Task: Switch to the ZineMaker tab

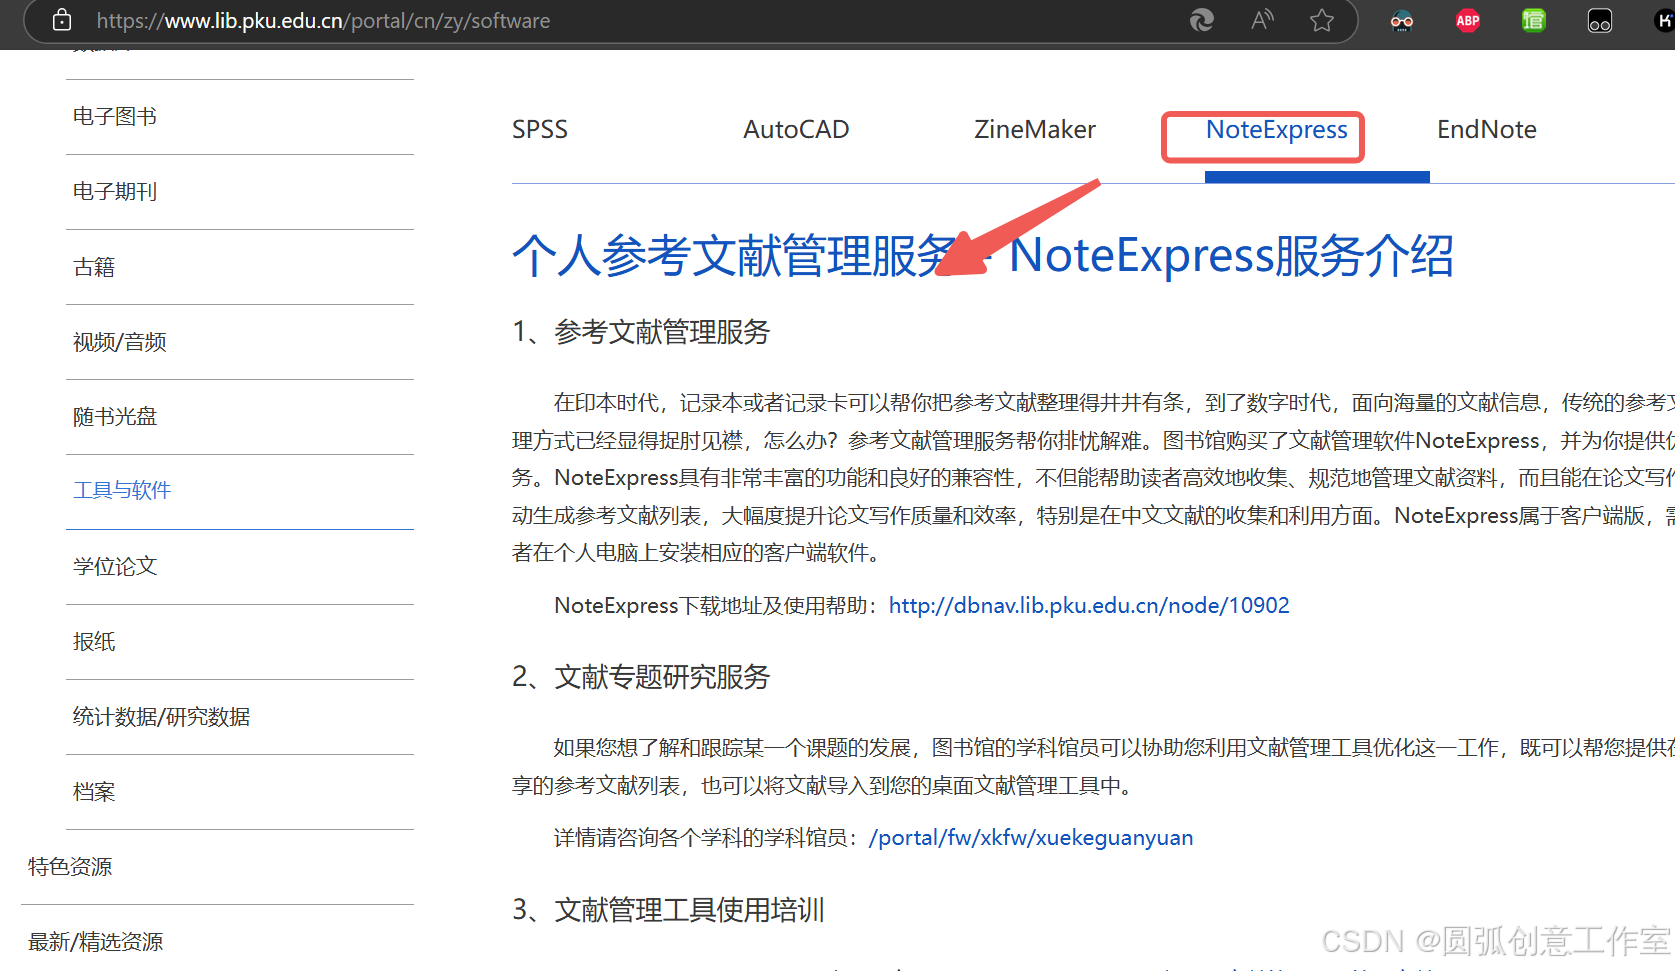Action: (1035, 129)
